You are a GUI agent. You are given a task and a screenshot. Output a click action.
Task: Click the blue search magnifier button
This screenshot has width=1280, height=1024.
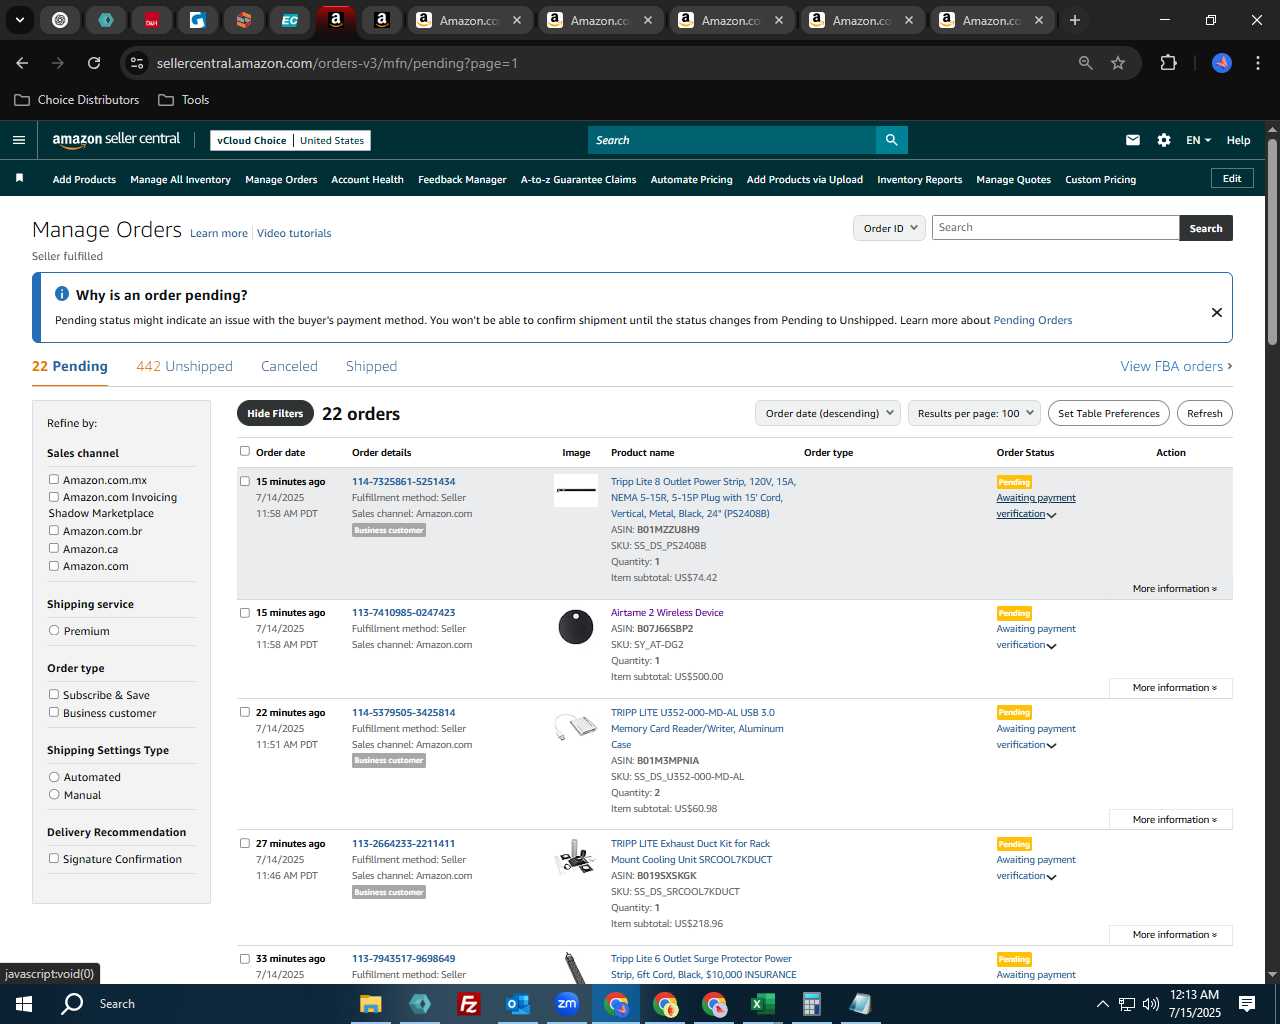tap(891, 140)
